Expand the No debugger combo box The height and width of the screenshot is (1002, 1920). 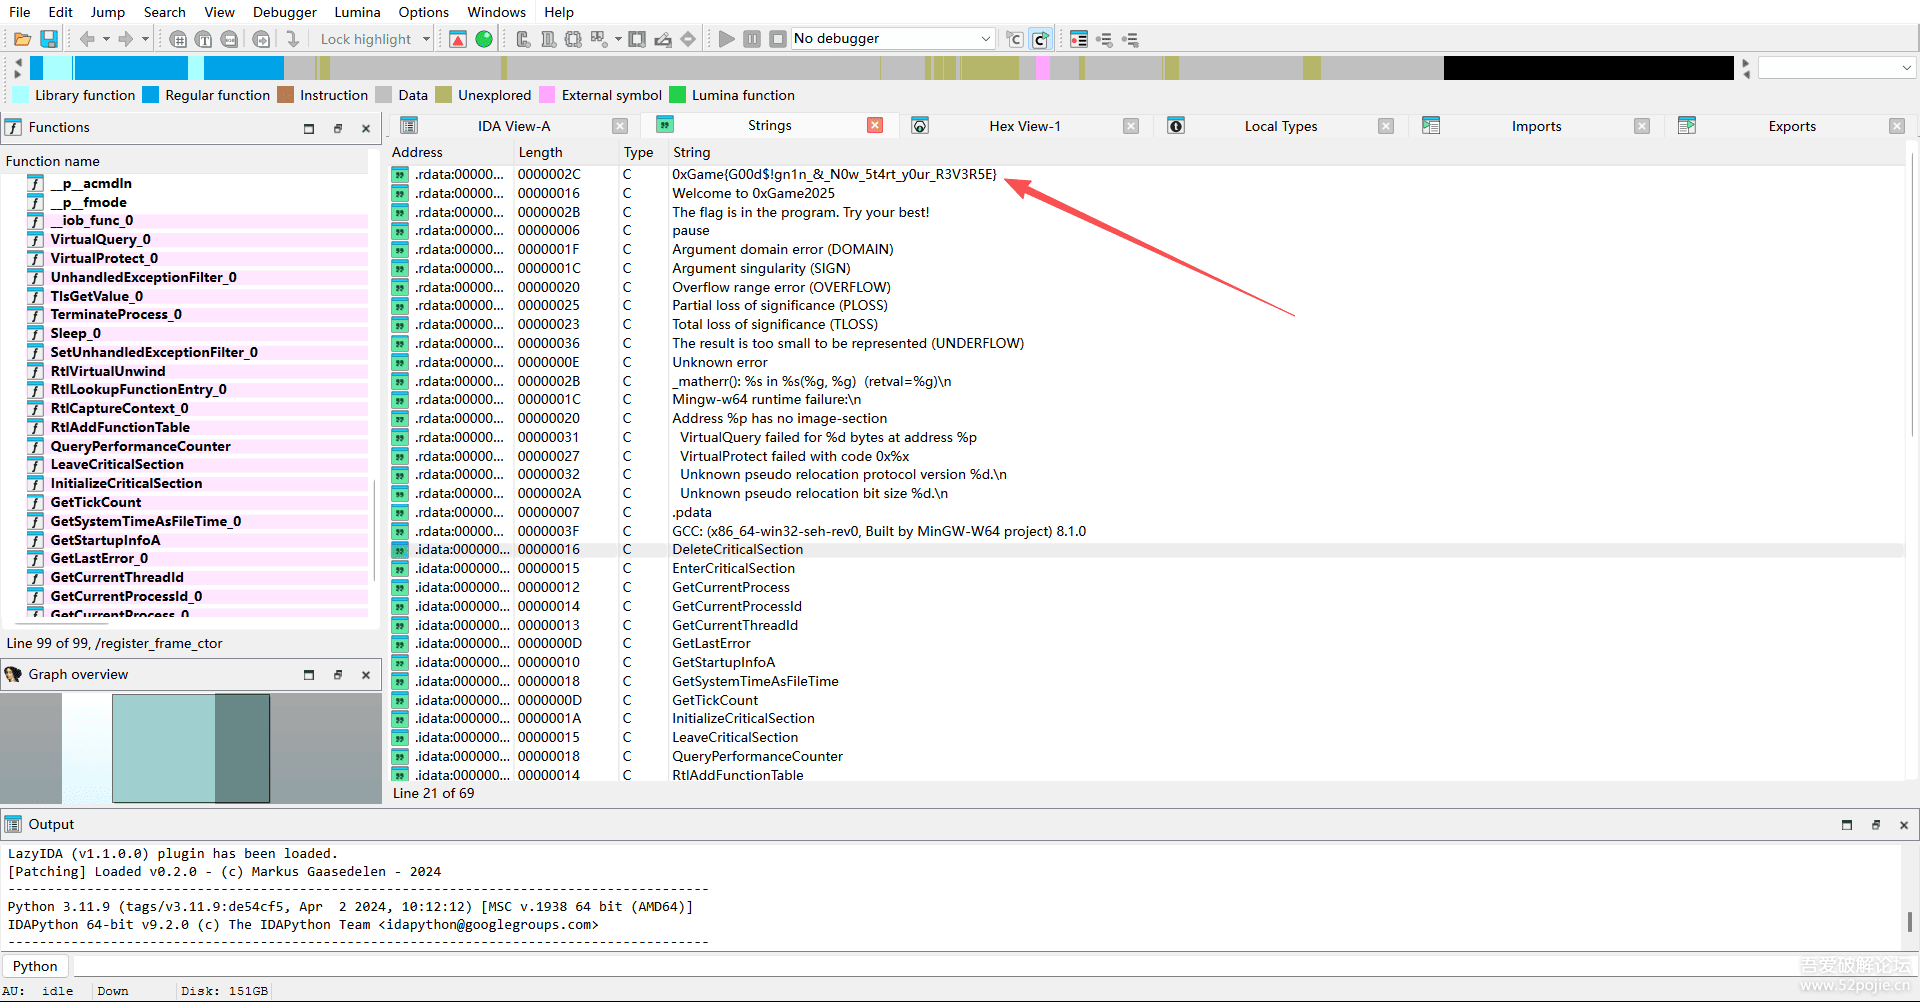pyautogui.click(x=985, y=39)
